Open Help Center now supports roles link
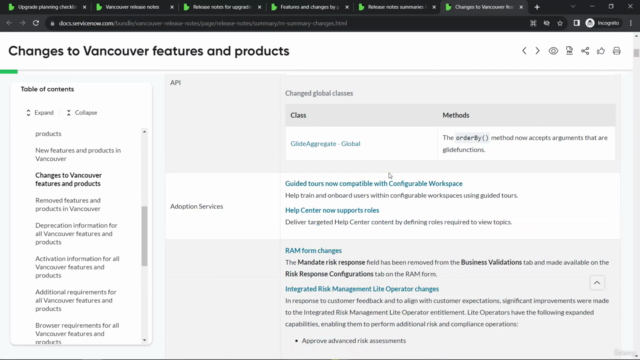 (x=332, y=210)
